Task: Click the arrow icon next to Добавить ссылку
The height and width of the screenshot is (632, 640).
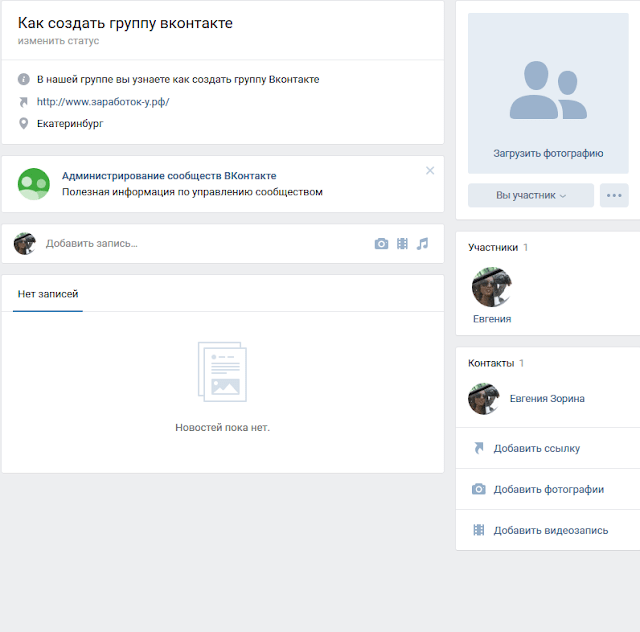Action: 479,448
